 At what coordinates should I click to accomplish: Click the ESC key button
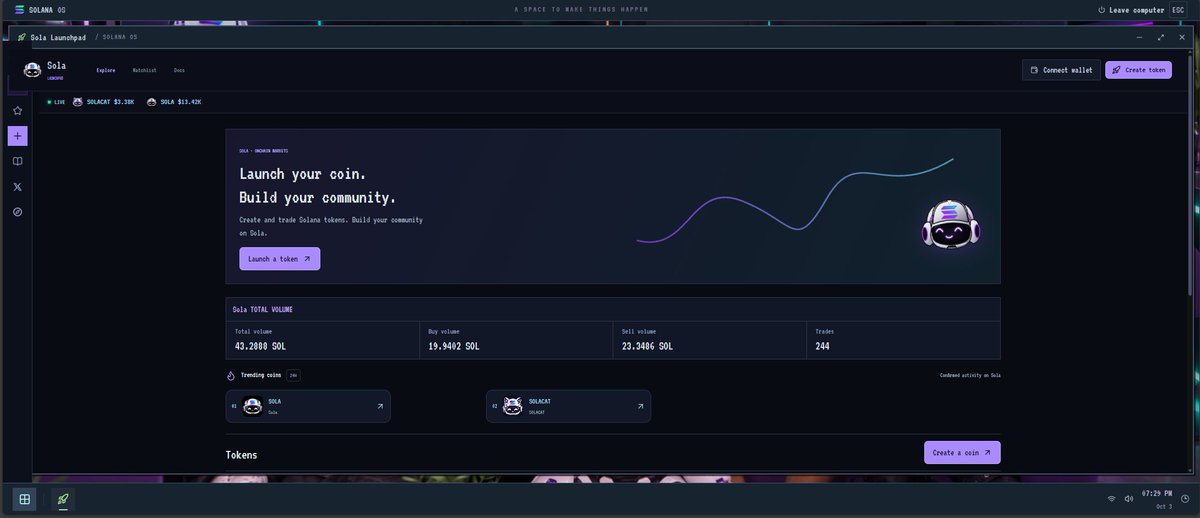click(1178, 10)
